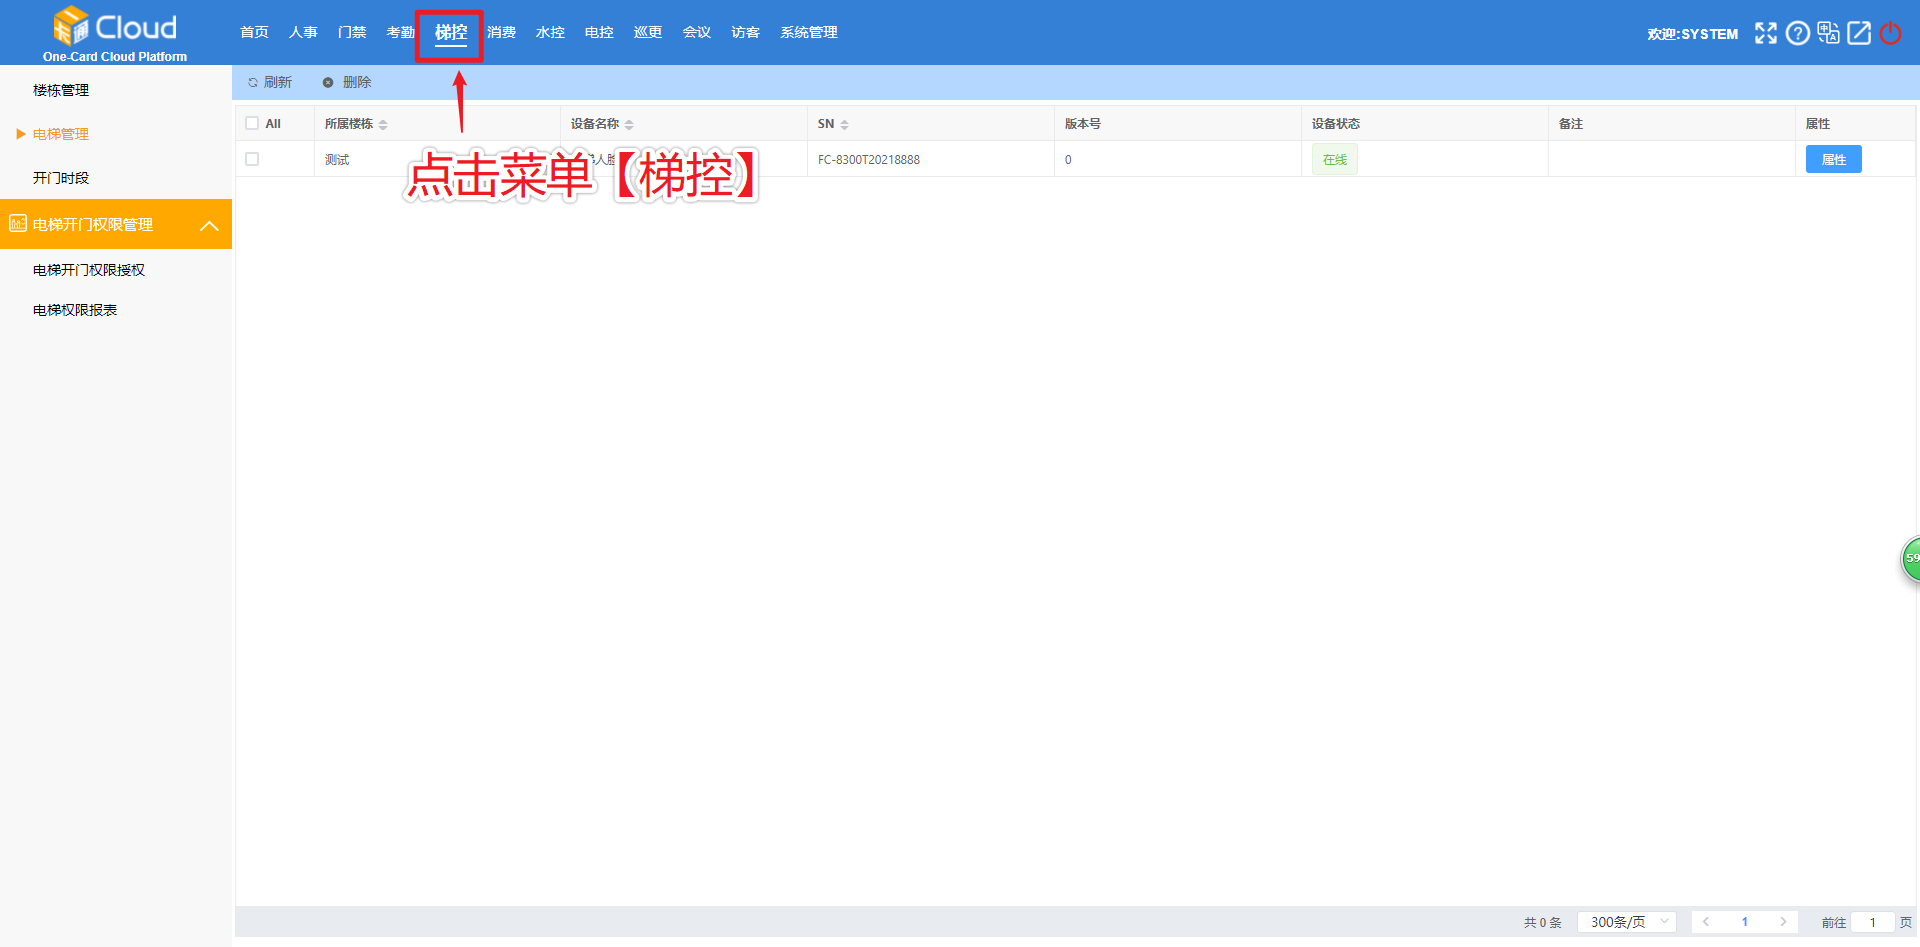Screen dimensions: 1920x947
Task: Click the 前往 page number input field
Action: tap(1872, 922)
